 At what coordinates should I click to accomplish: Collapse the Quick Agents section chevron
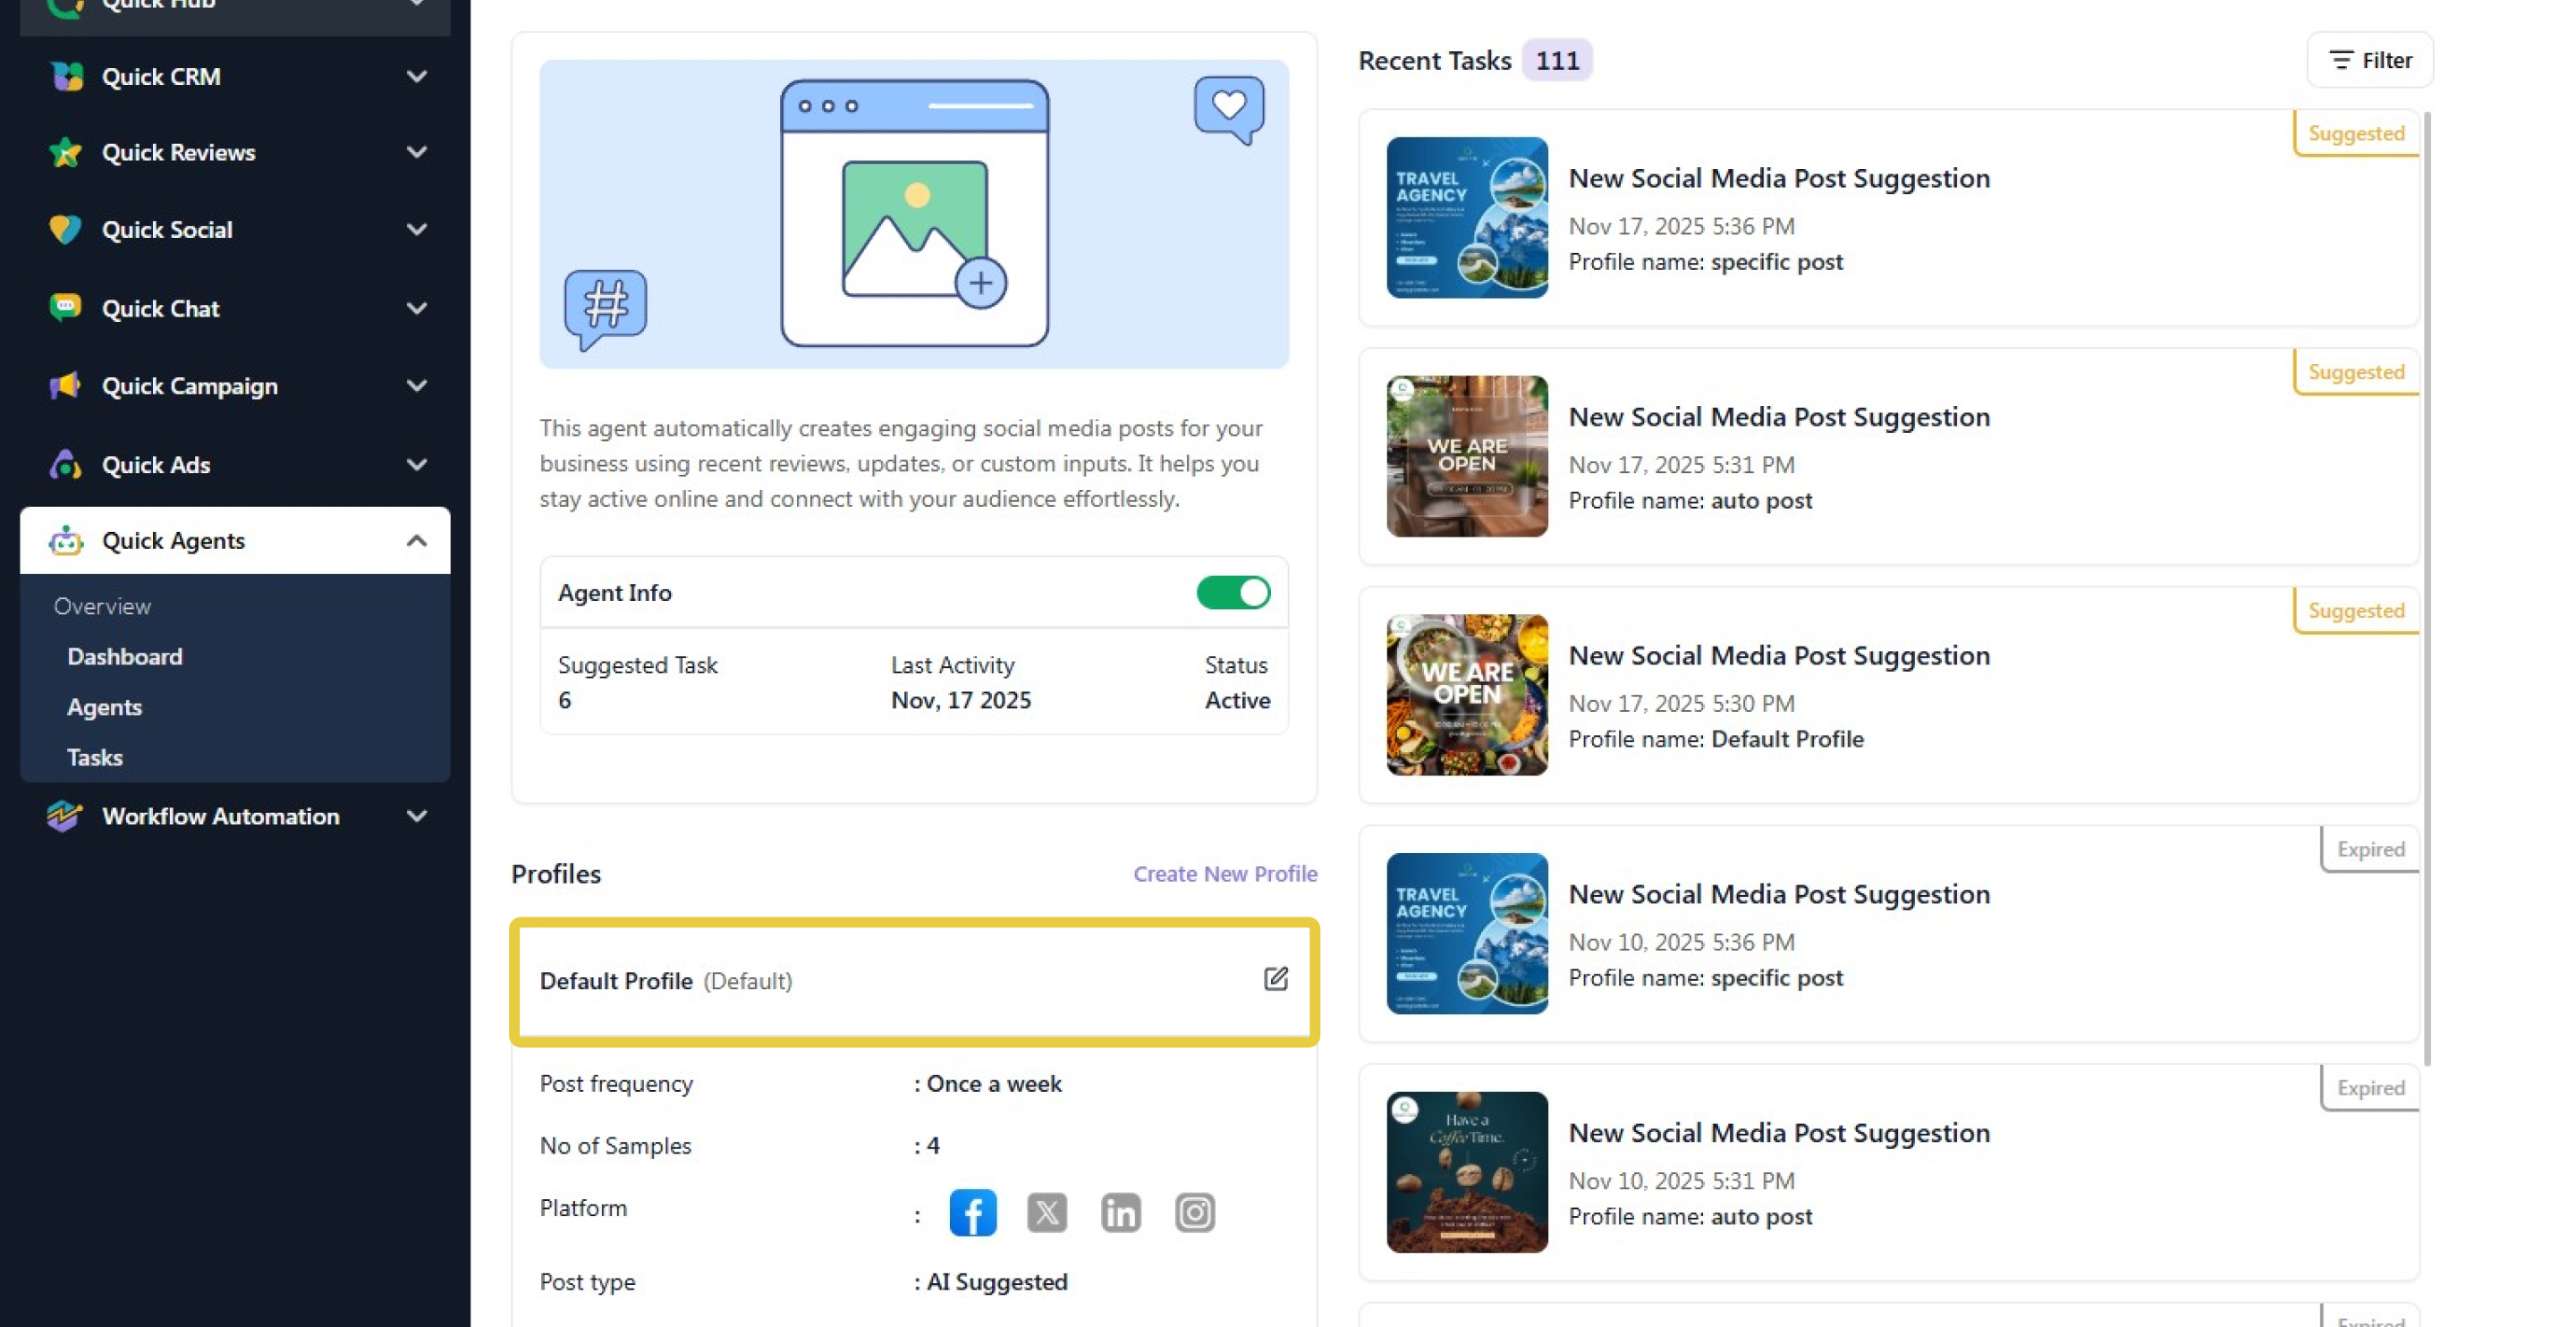click(417, 541)
